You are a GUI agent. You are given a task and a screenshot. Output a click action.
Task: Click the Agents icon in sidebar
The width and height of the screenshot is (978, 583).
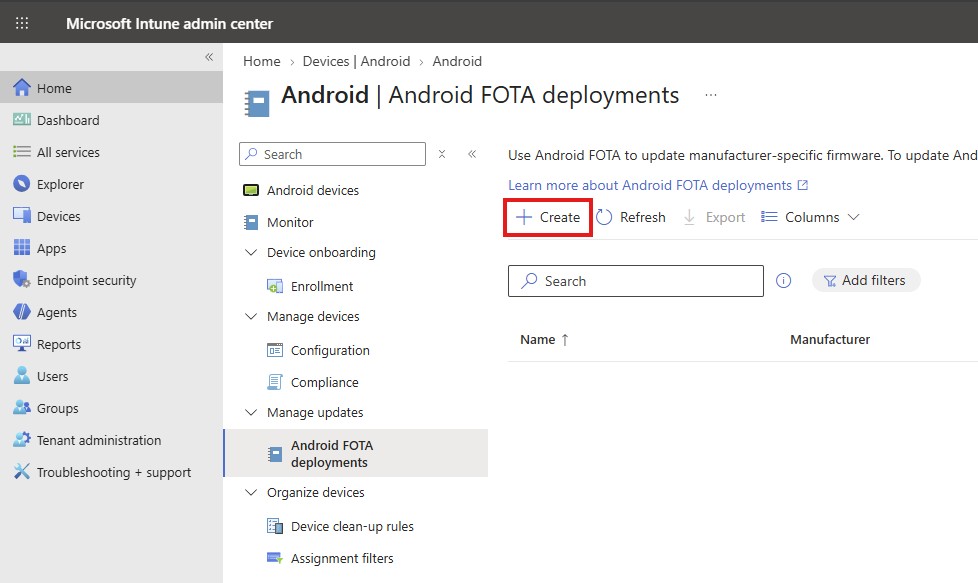click(22, 312)
